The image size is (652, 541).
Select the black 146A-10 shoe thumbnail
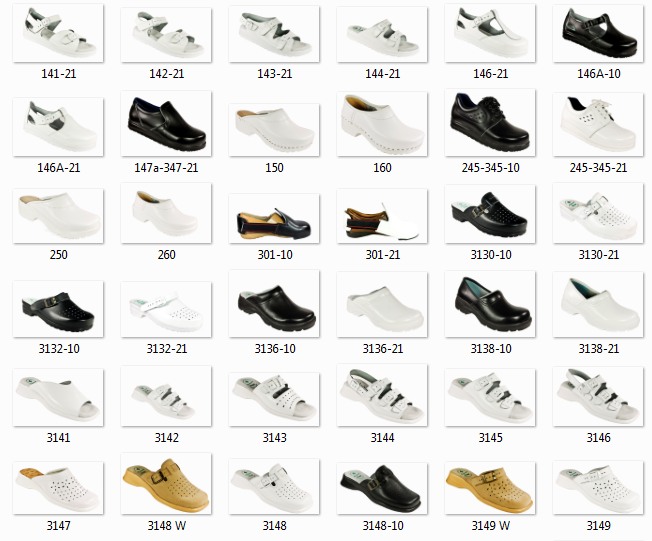pos(598,33)
